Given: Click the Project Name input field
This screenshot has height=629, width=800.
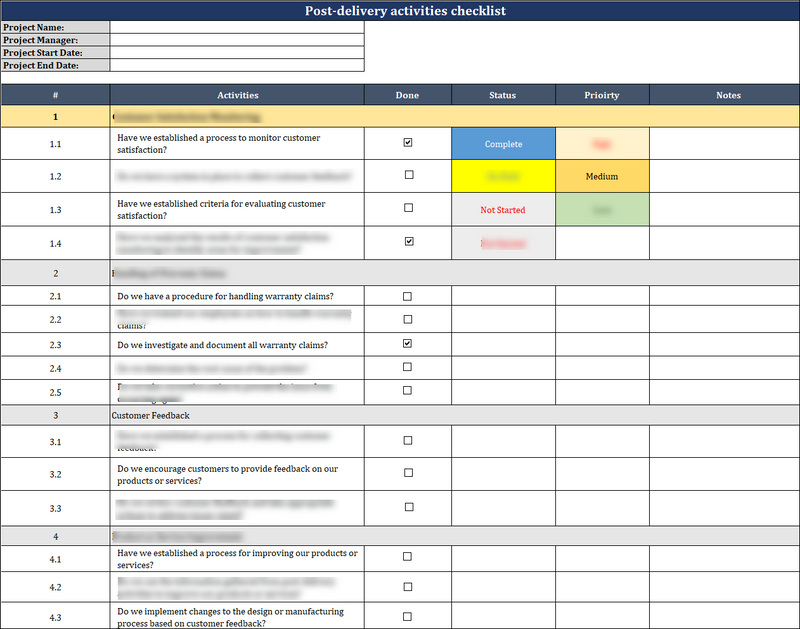Looking at the screenshot, I should click(x=238, y=27).
